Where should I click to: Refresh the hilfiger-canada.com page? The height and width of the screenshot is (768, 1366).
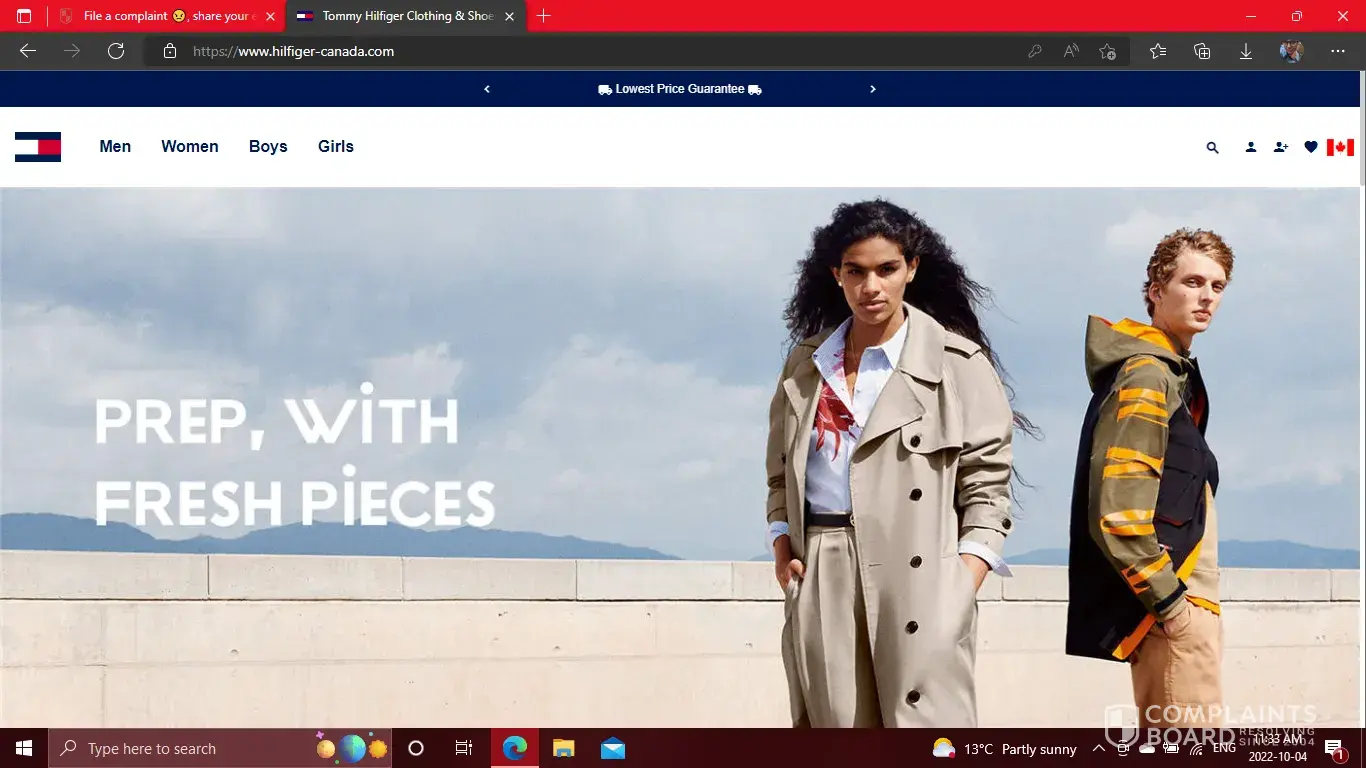click(x=116, y=51)
